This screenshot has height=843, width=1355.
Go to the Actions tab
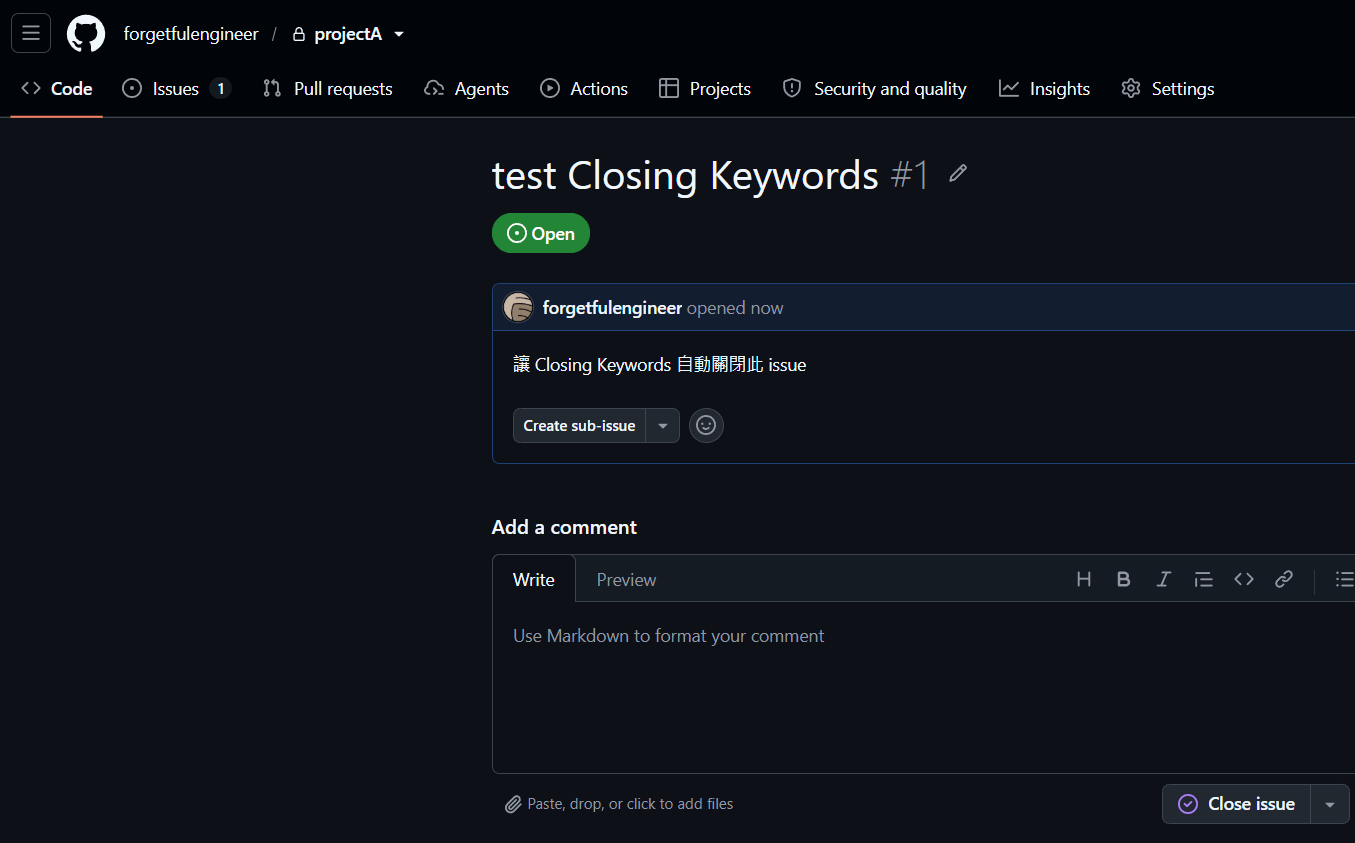(x=584, y=89)
